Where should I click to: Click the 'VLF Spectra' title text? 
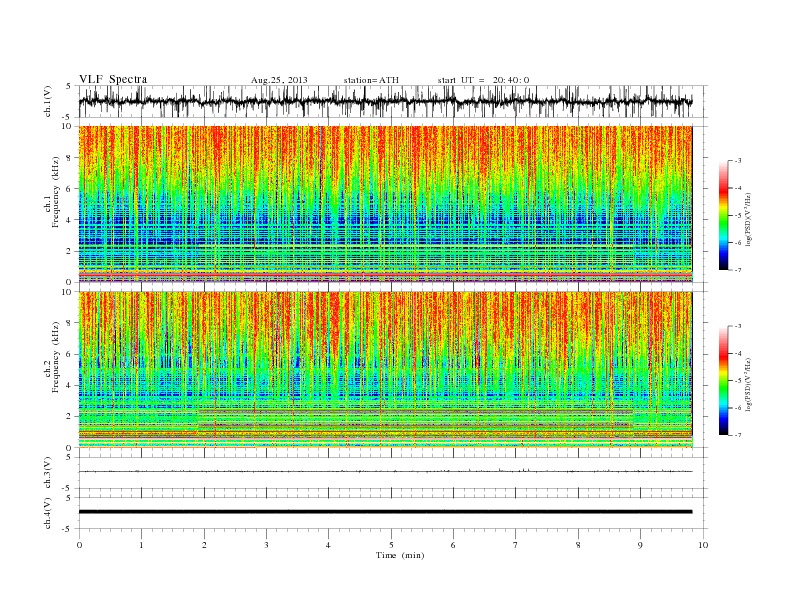tap(113, 79)
